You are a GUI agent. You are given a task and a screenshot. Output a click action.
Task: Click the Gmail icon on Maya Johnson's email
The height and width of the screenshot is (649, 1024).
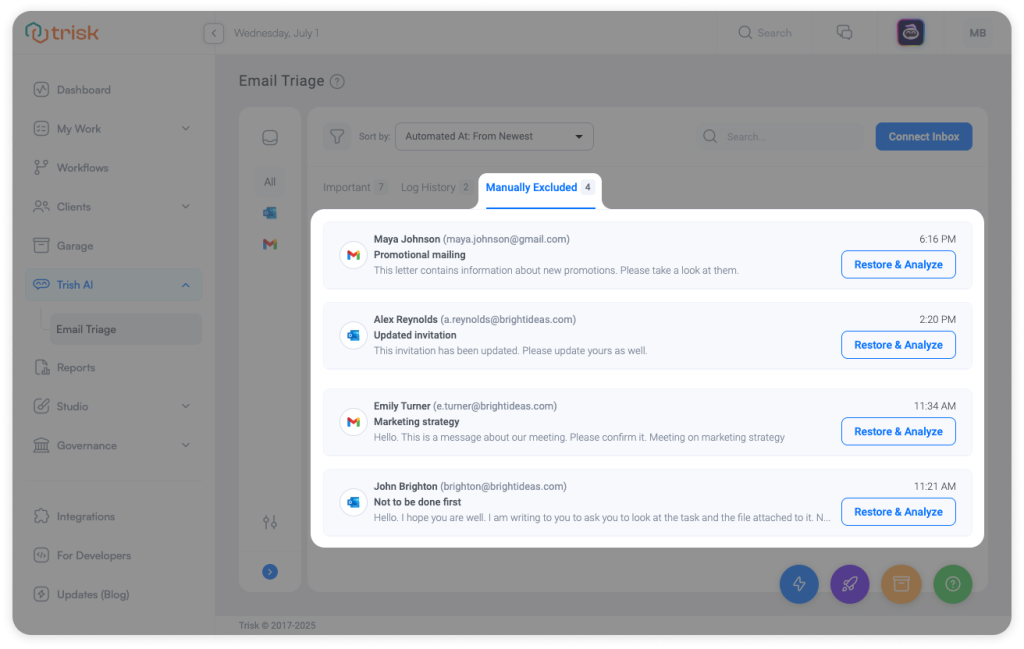353,255
